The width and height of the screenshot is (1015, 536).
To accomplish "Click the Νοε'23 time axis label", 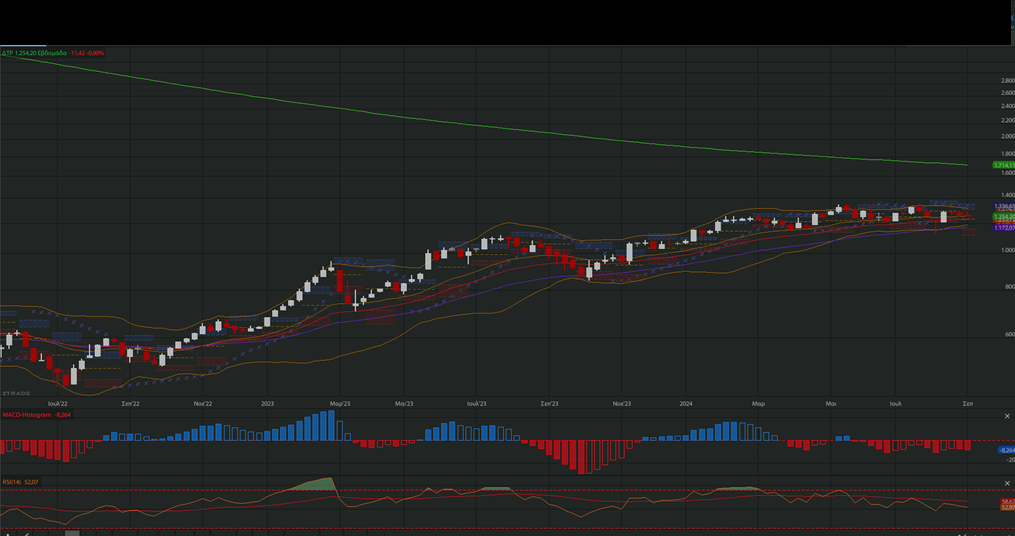I will (x=622, y=403).
